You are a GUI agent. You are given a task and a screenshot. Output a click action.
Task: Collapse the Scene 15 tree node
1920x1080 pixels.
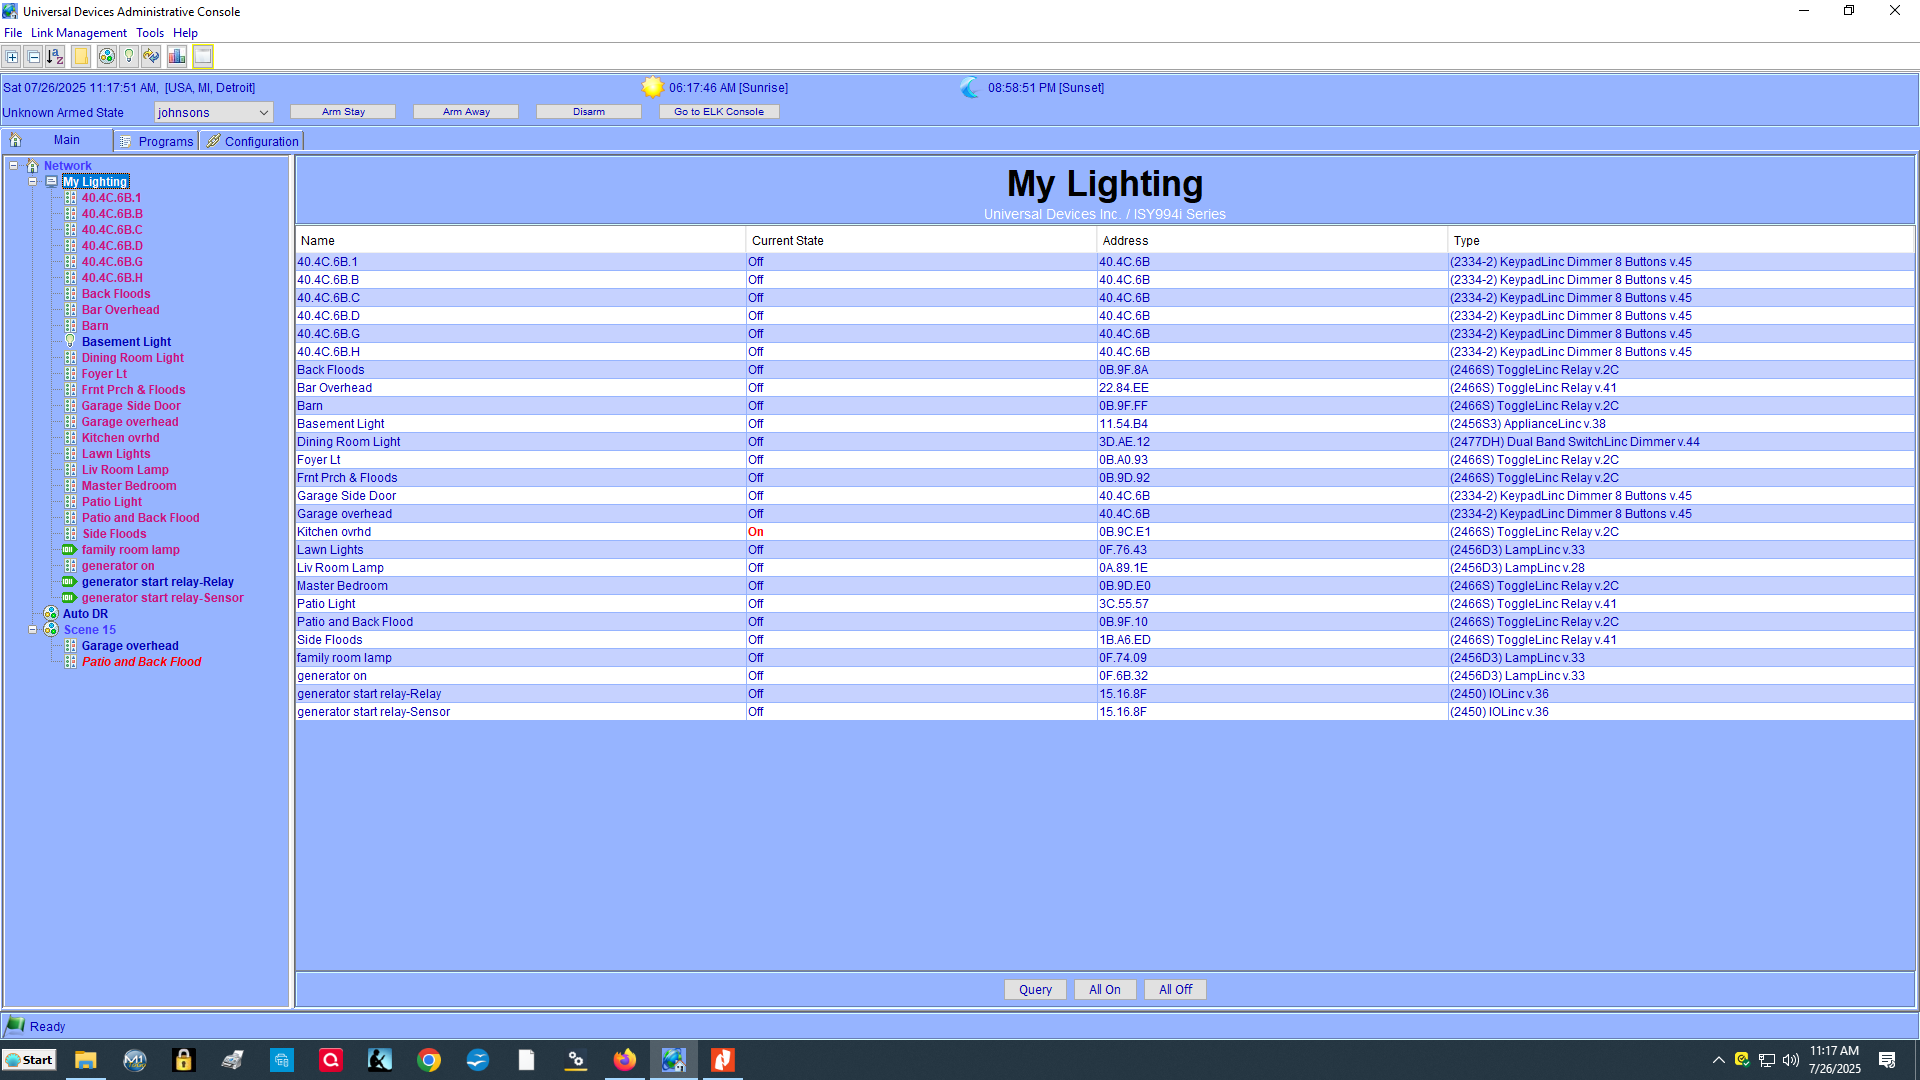(32, 630)
